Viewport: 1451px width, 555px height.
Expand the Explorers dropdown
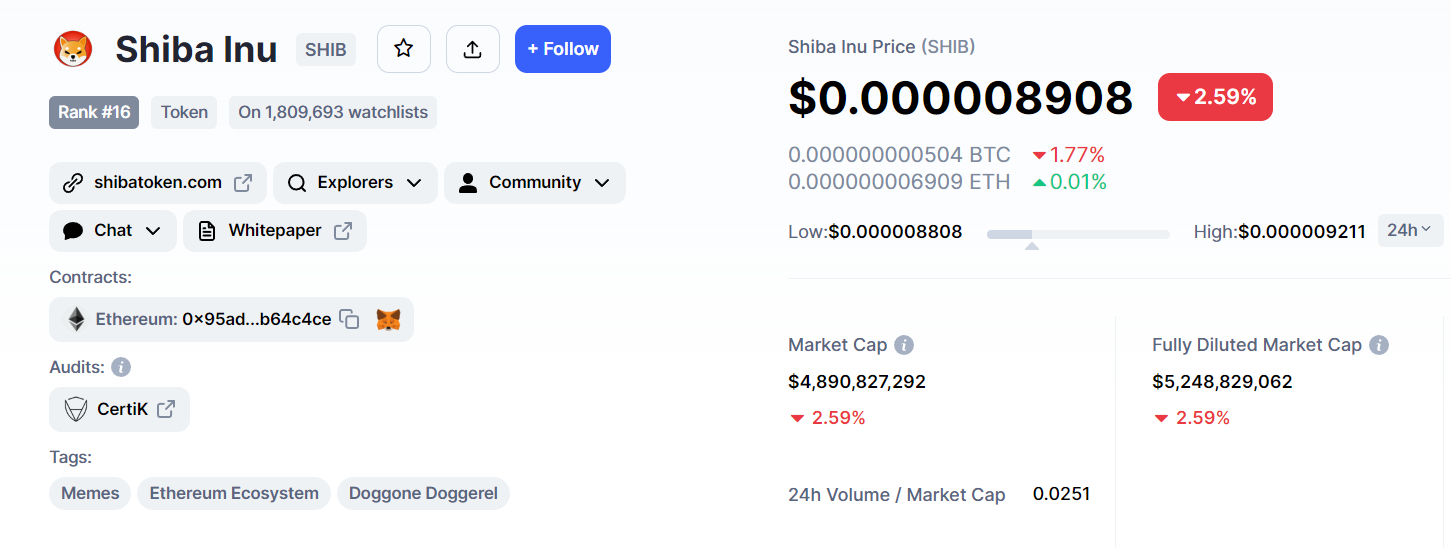[355, 183]
